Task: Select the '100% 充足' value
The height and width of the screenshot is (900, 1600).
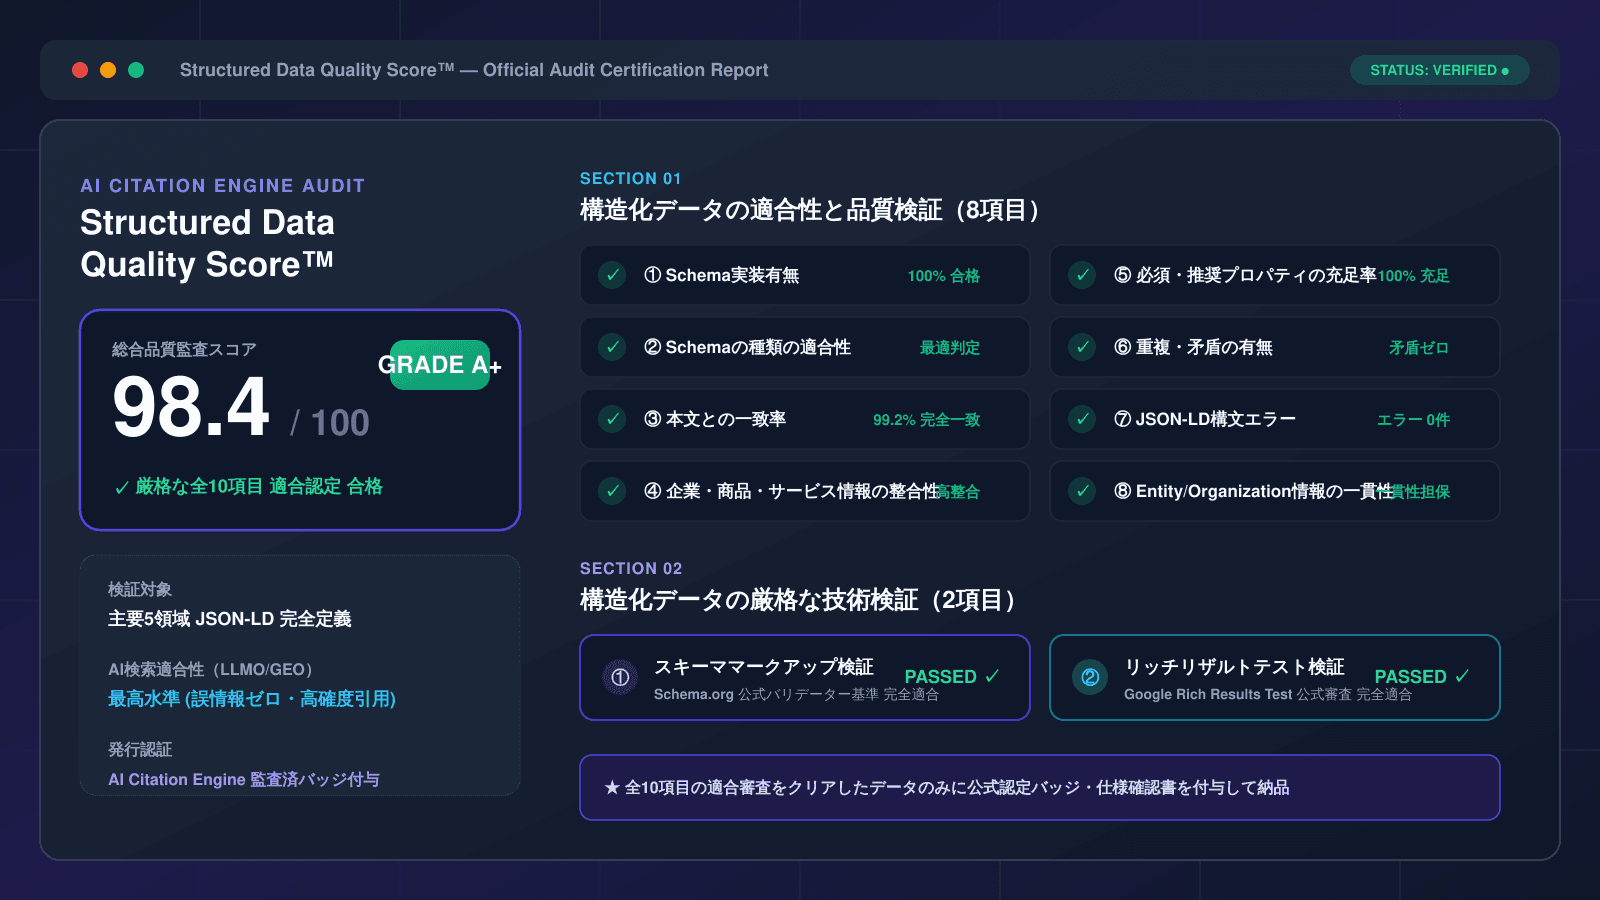Action: click(1413, 276)
